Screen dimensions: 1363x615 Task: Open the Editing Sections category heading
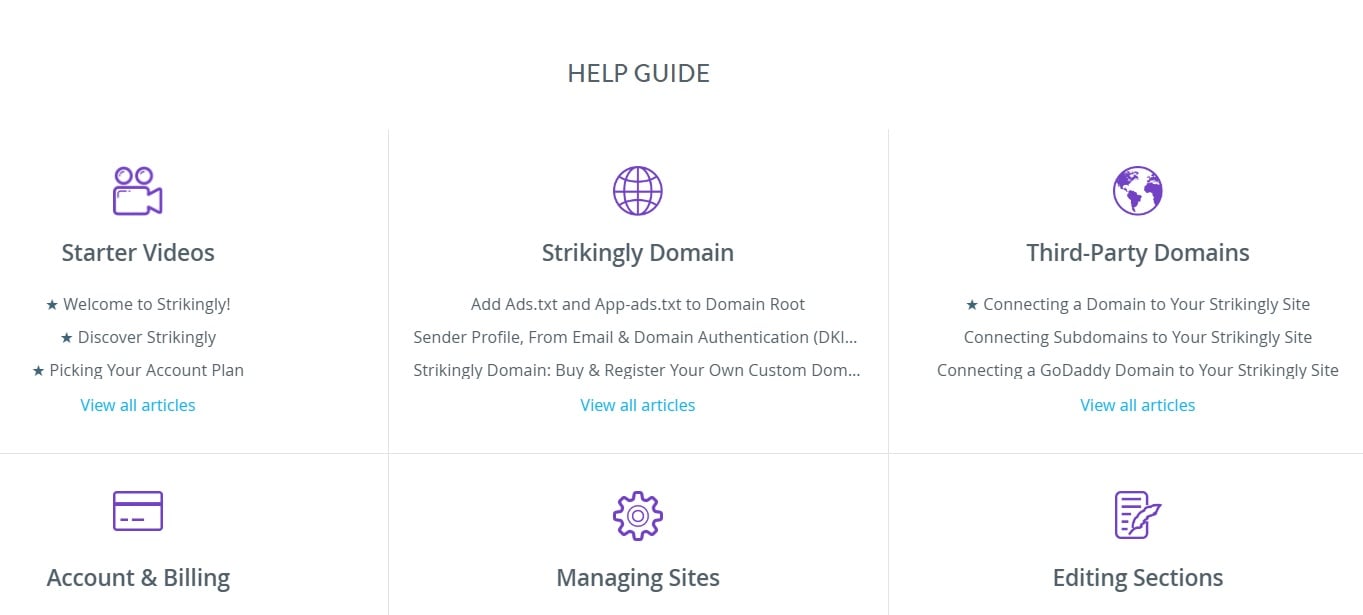pyautogui.click(x=1138, y=578)
